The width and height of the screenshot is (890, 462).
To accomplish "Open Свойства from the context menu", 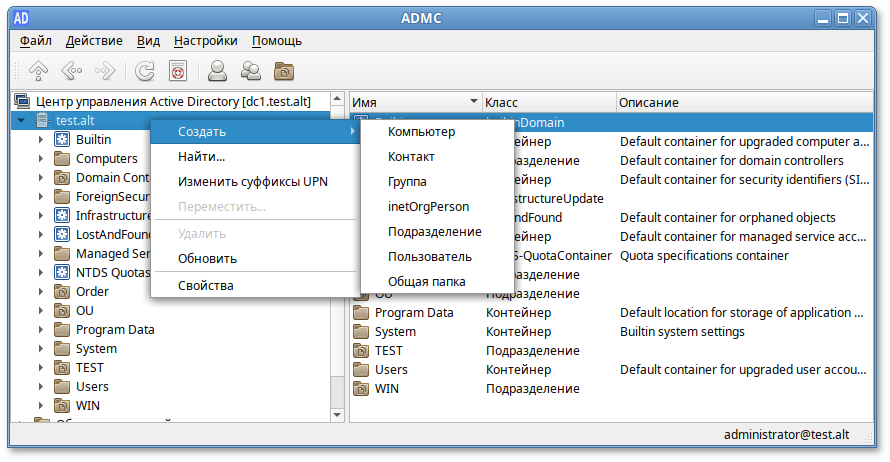I will 255,285.
